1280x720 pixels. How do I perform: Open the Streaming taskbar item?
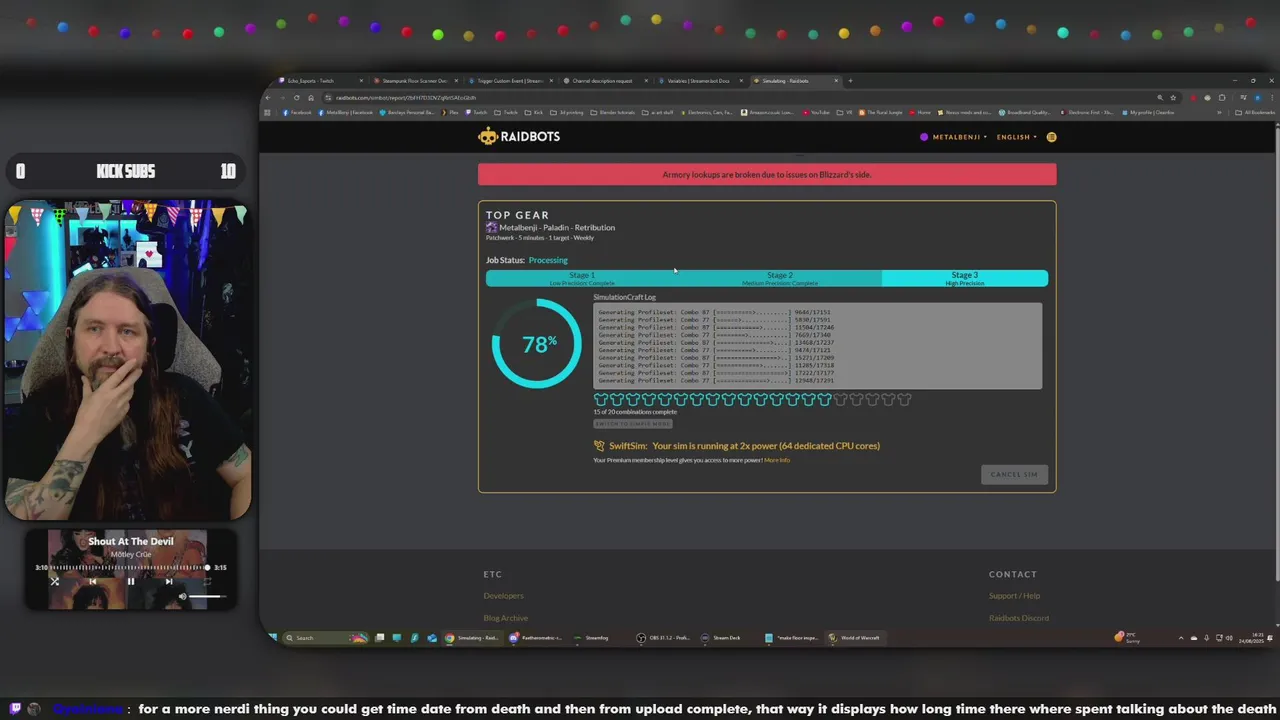coord(592,637)
